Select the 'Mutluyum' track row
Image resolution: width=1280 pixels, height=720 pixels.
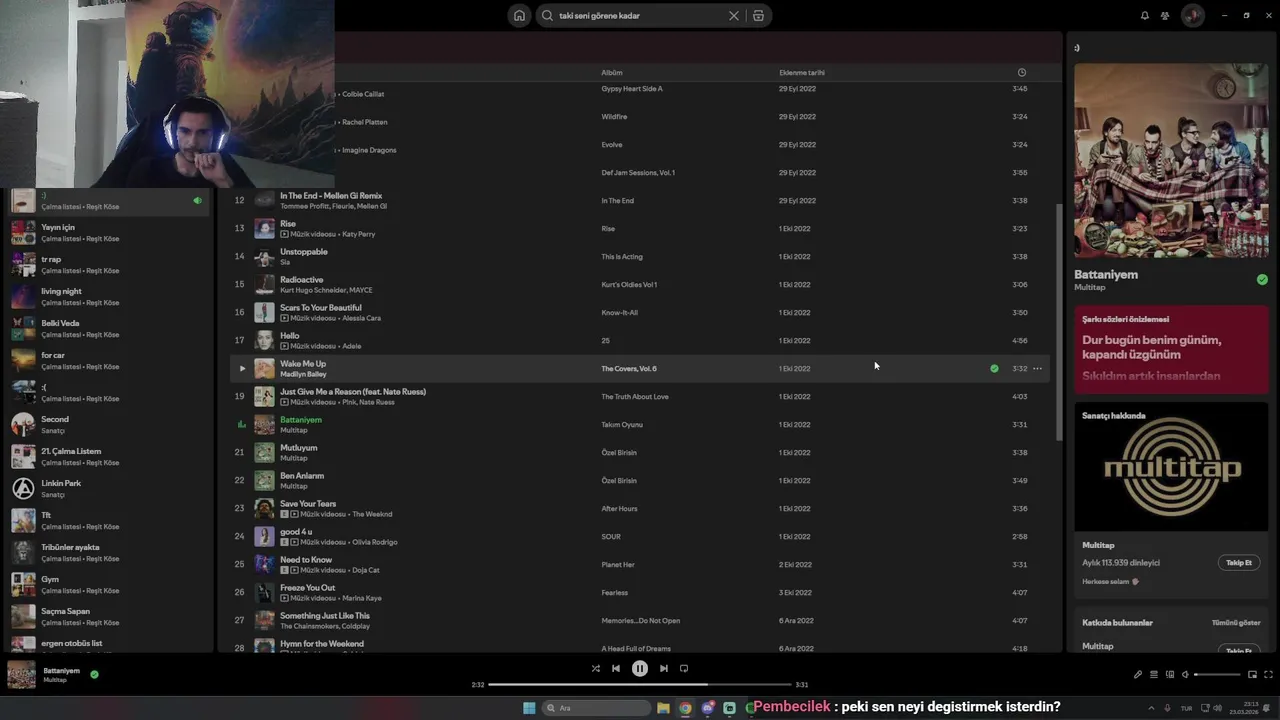coord(640,452)
